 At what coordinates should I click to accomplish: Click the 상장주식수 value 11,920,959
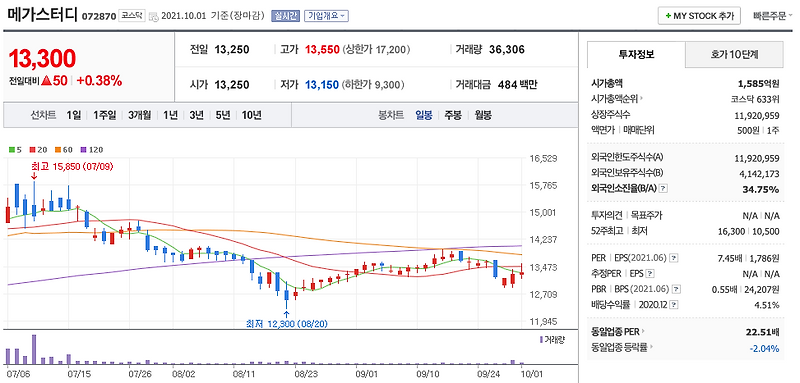pos(758,115)
